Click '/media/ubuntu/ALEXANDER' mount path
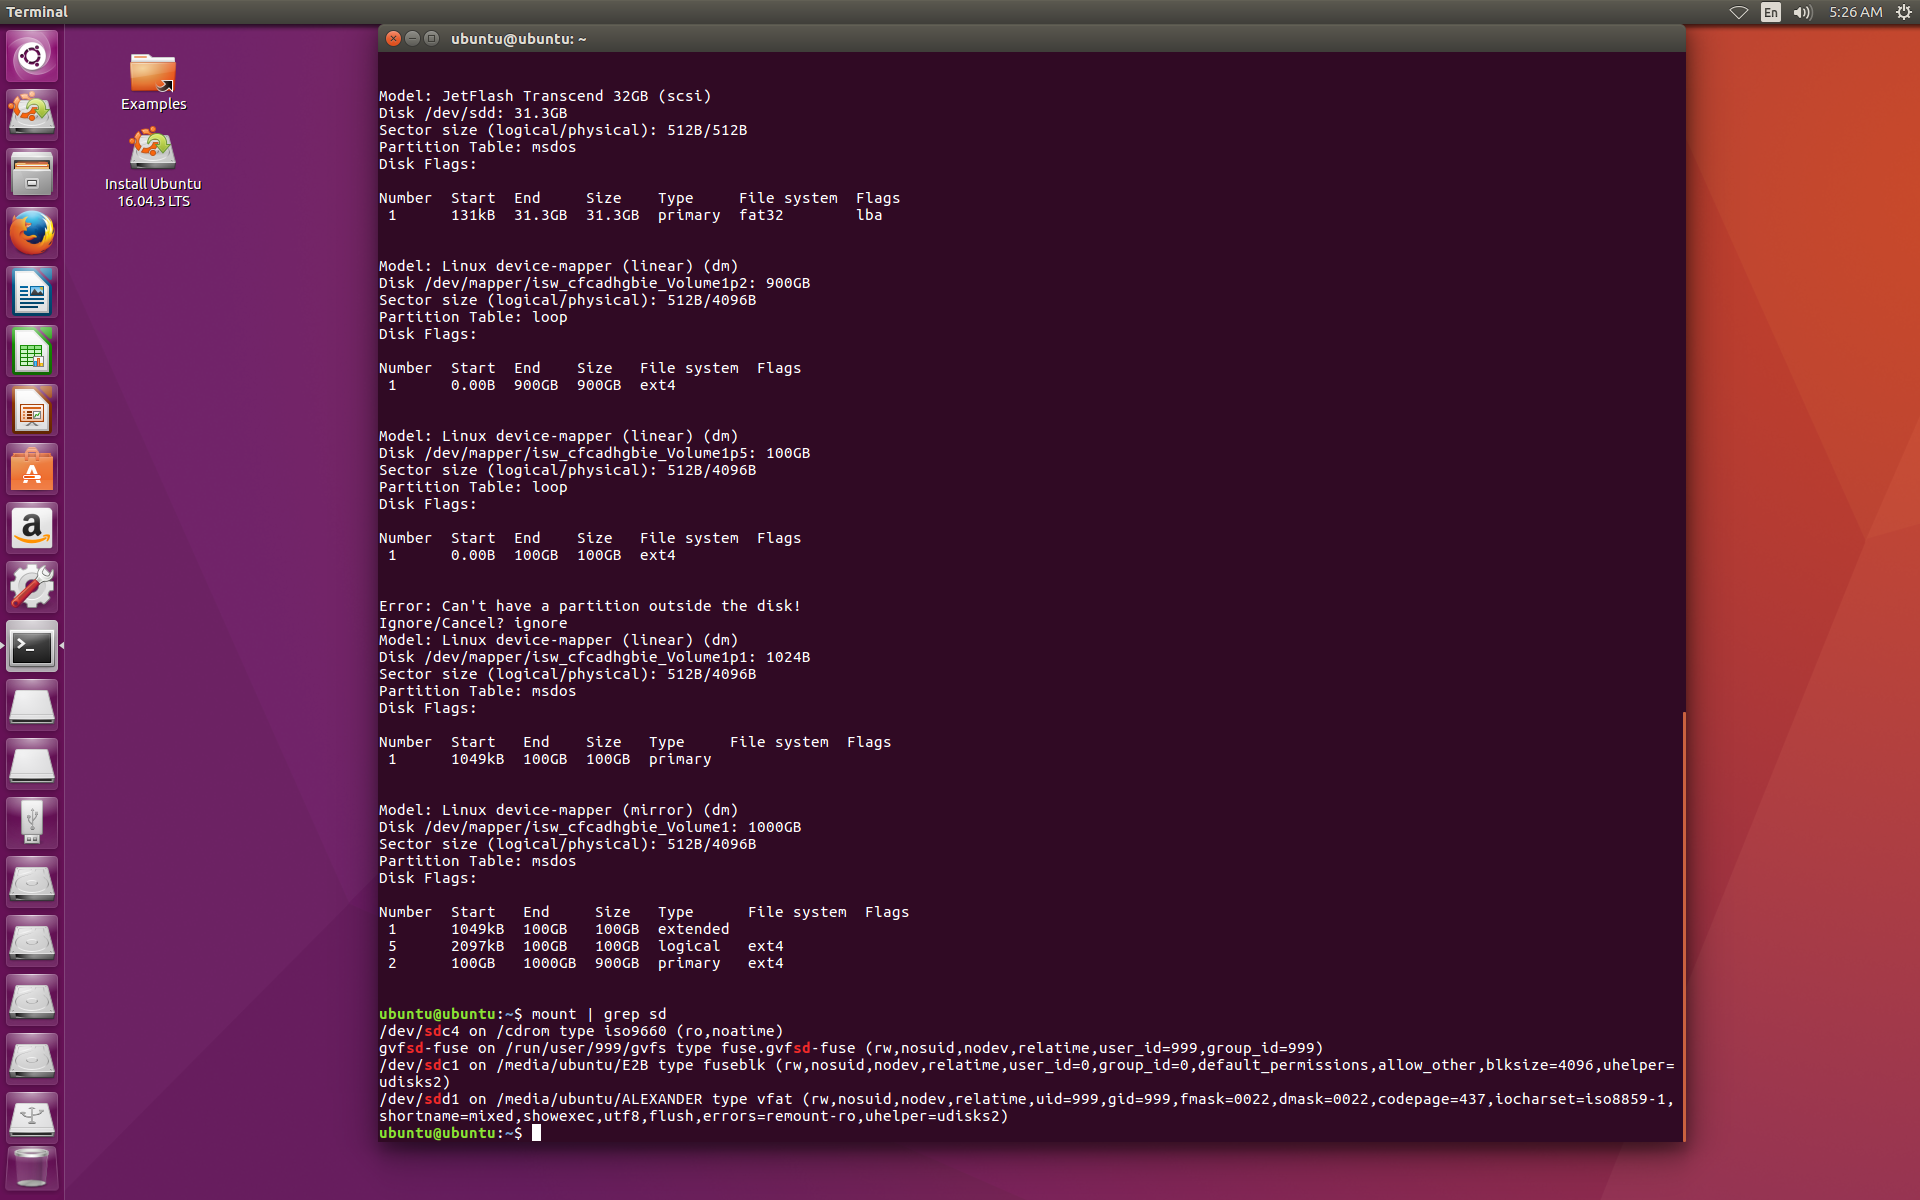The image size is (1920, 1200). (x=599, y=1099)
